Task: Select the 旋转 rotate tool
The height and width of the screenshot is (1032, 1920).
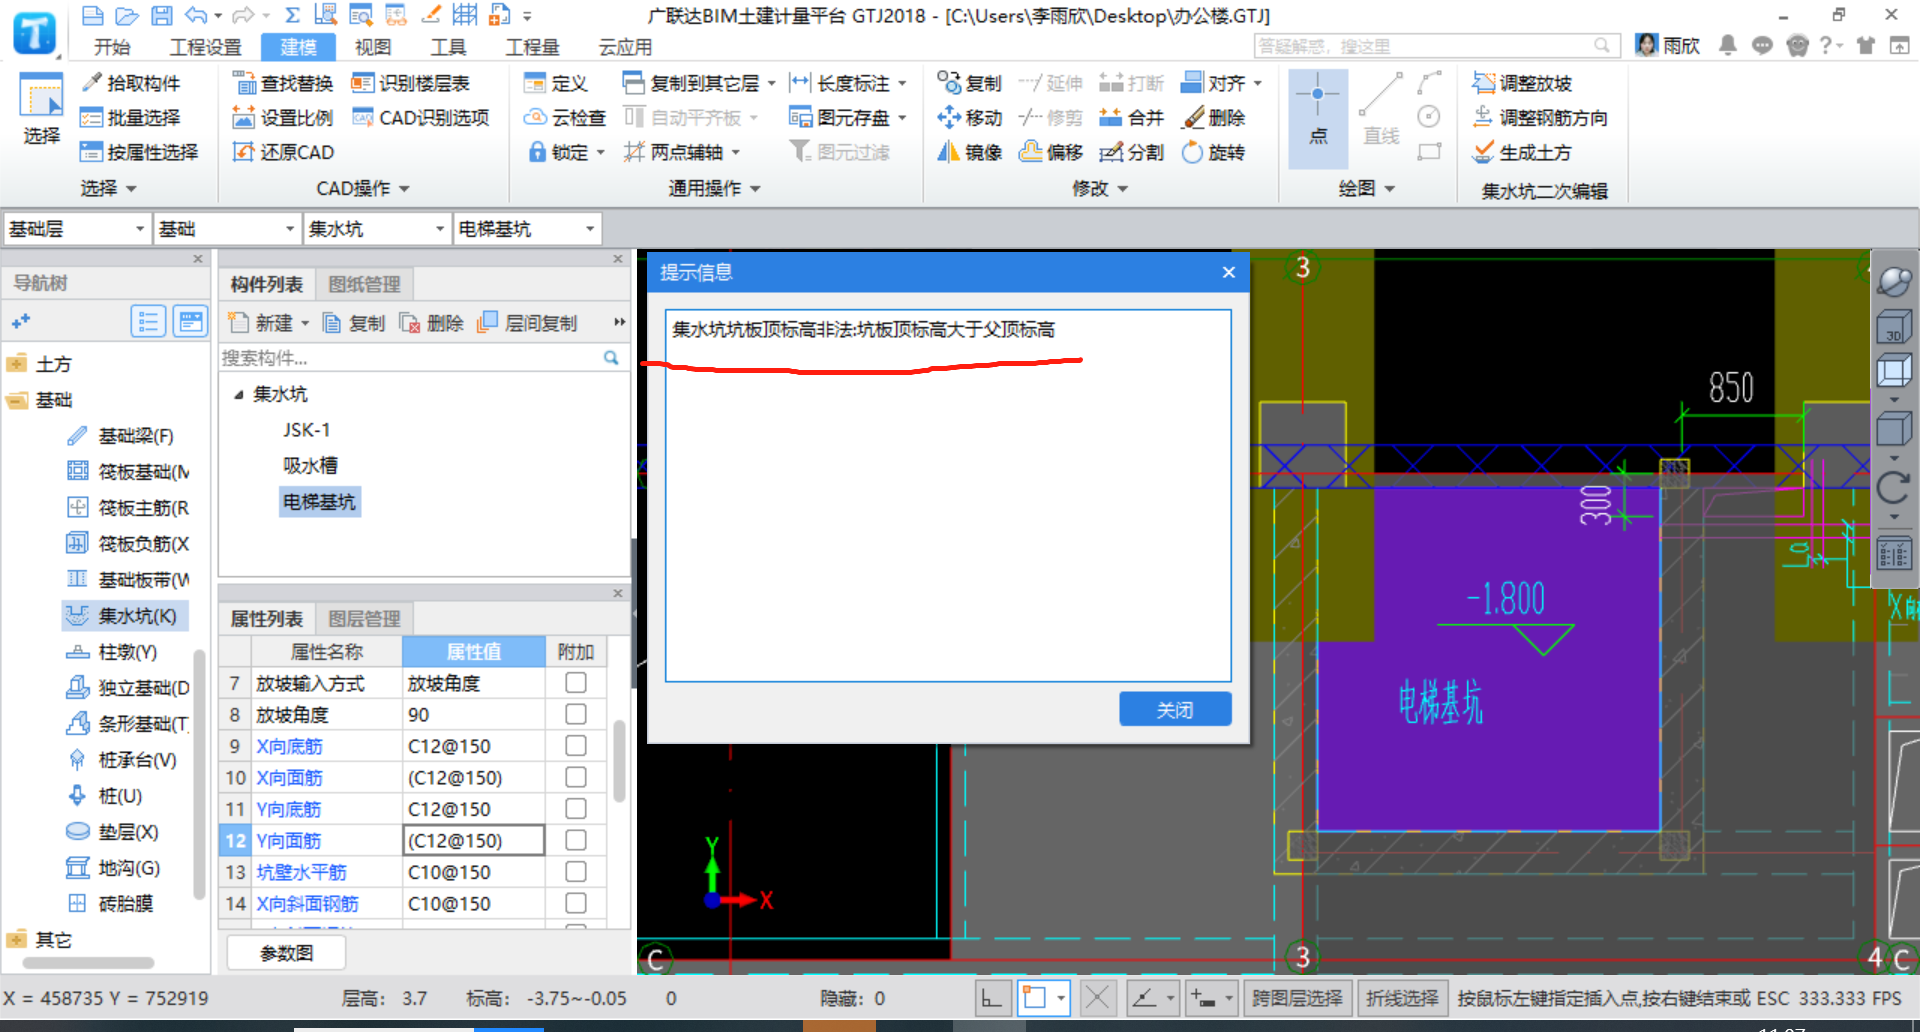Action: pyautogui.click(x=1213, y=152)
